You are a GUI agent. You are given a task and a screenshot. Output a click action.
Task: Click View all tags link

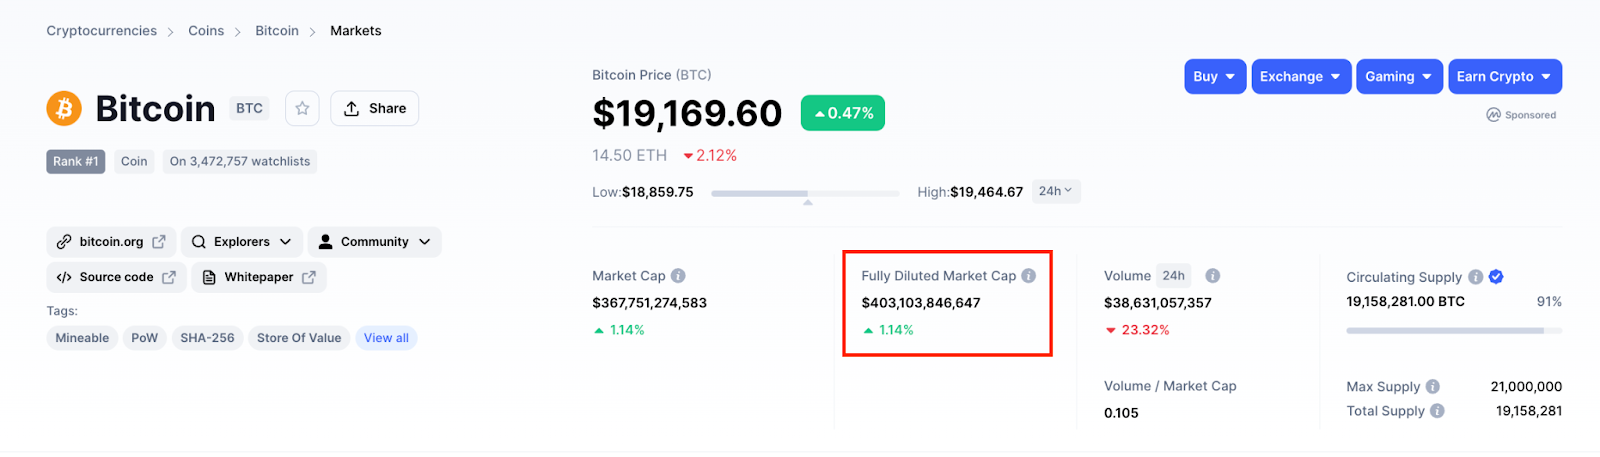pyautogui.click(x=386, y=338)
